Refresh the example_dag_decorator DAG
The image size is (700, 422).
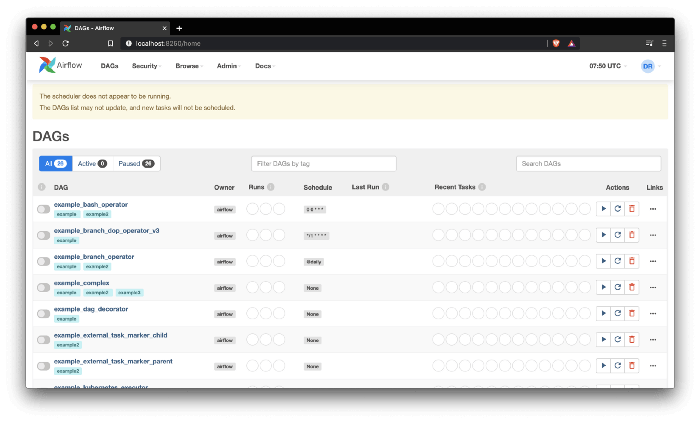[617, 313]
